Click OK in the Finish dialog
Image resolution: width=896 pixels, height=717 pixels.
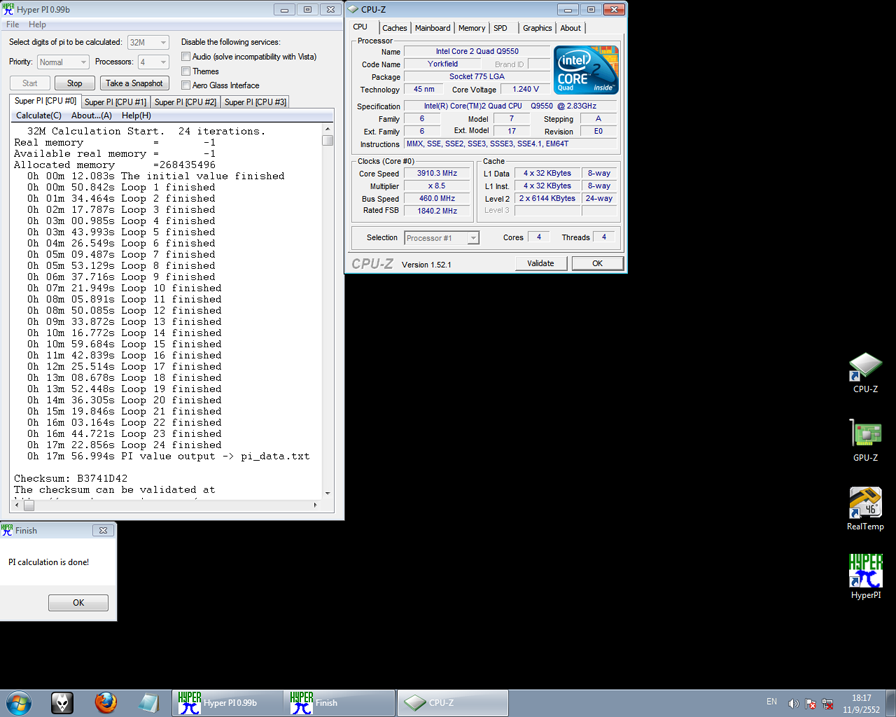[x=78, y=603]
